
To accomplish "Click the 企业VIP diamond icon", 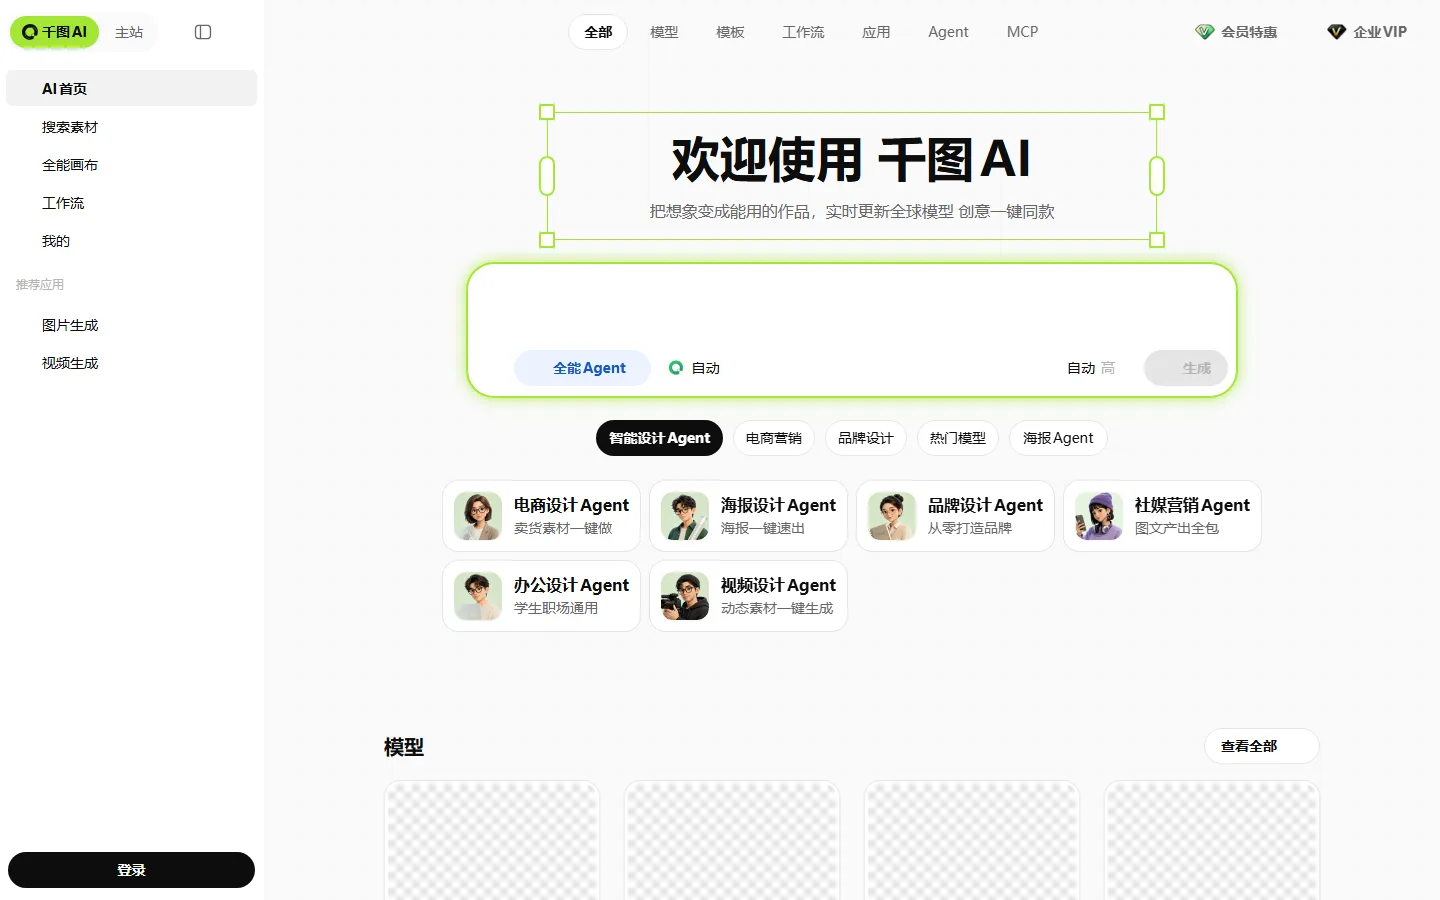I will [x=1336, y=32].
